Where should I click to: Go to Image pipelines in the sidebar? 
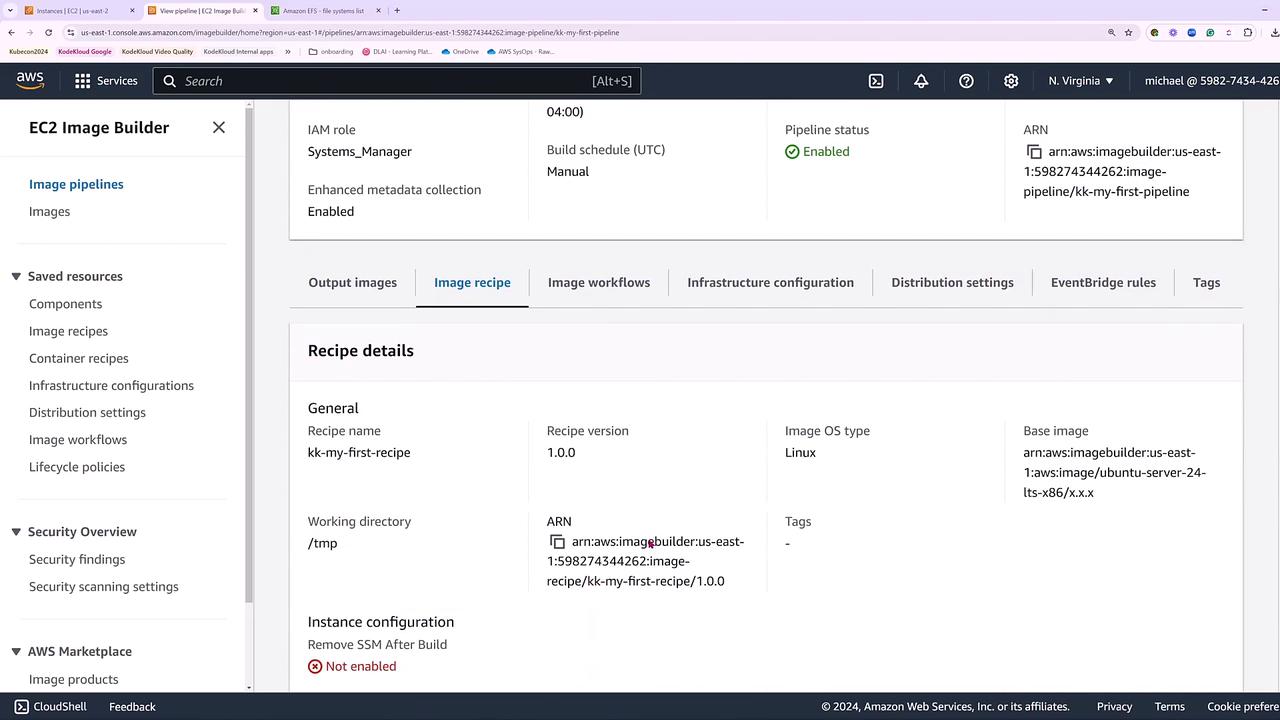(76, 184)
